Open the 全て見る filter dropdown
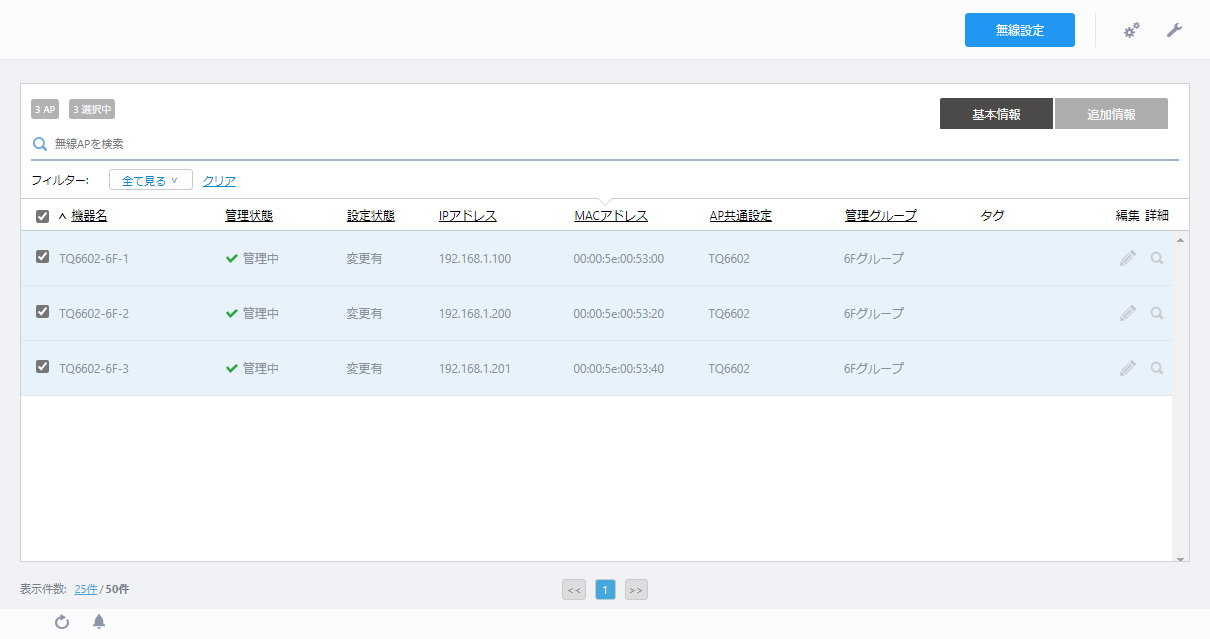The image size is (1210, 639). 151,180
